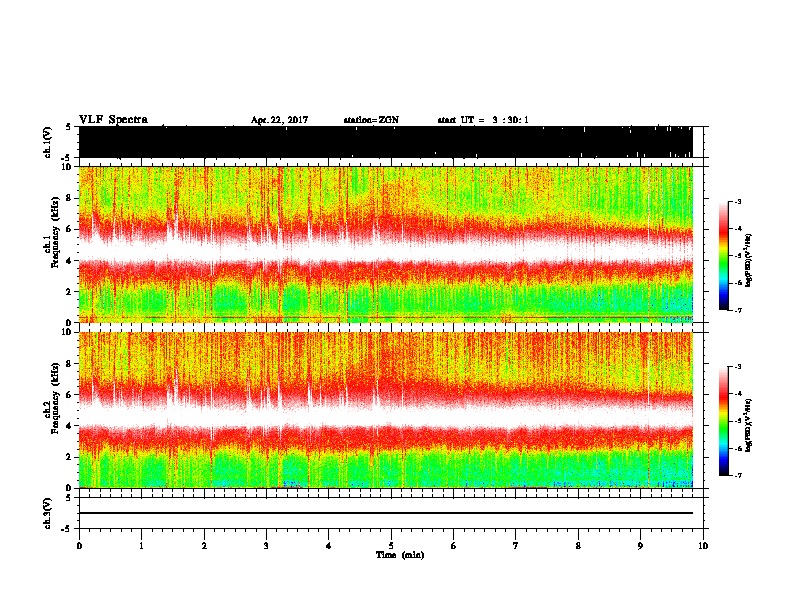The width and height of the screenshot is (792, 612).
Task: Click the ch.3(V) flat line trace
Action: point(386,513)
